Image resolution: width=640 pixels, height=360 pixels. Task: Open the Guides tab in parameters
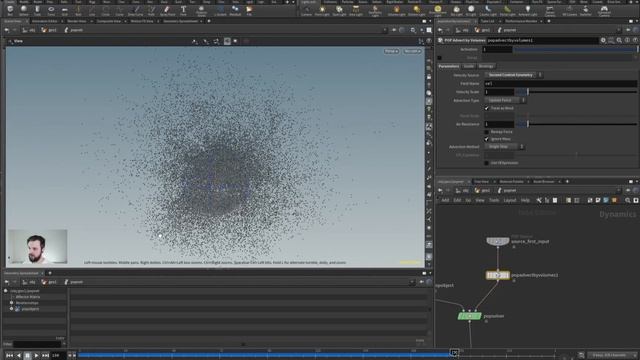pyautogui.click(x=469, y=66)
